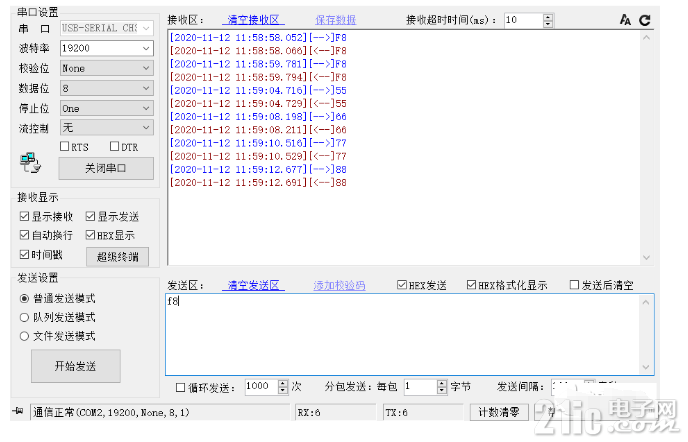Click the pin icon in status bar

click(18, 411)
